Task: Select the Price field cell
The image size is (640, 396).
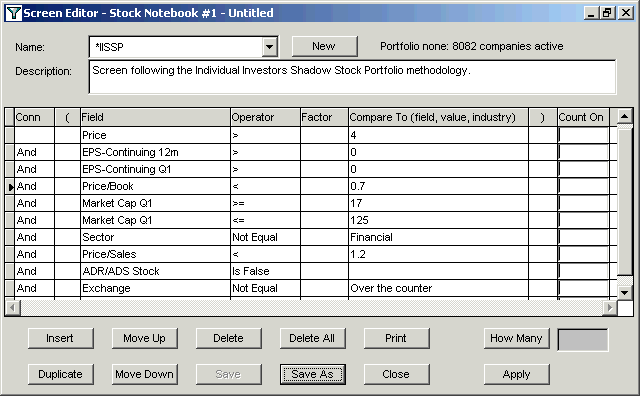Action: coord(155,135)
